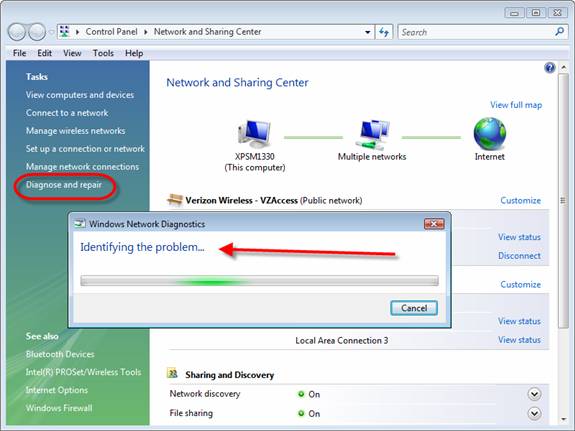Click the refresh arrows icon beside address bar
575x431 pixels.
(384, 32)
